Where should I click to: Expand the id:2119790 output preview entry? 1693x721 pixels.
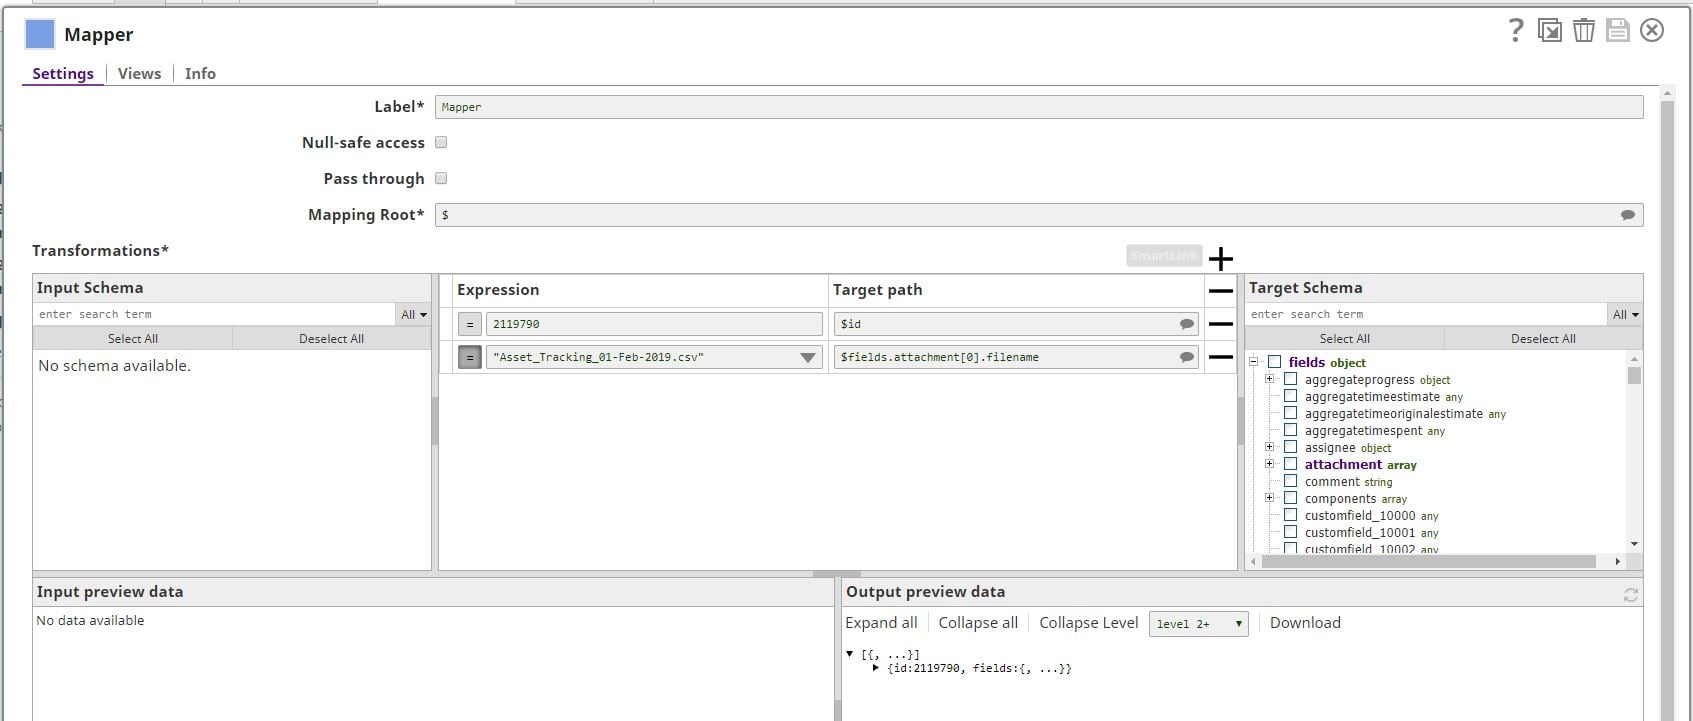coord(876,668)
